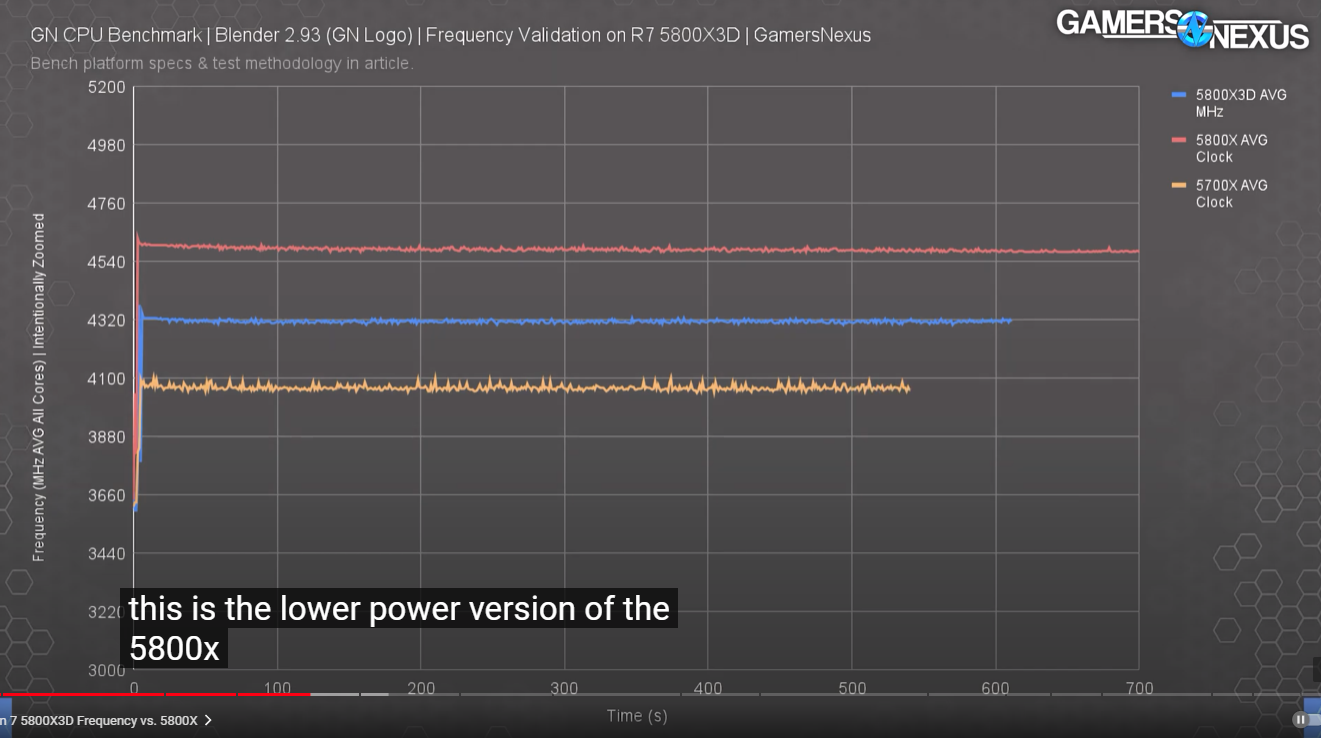
Task: Click the x-axis value '300'
Action: [x=565, y=688]
